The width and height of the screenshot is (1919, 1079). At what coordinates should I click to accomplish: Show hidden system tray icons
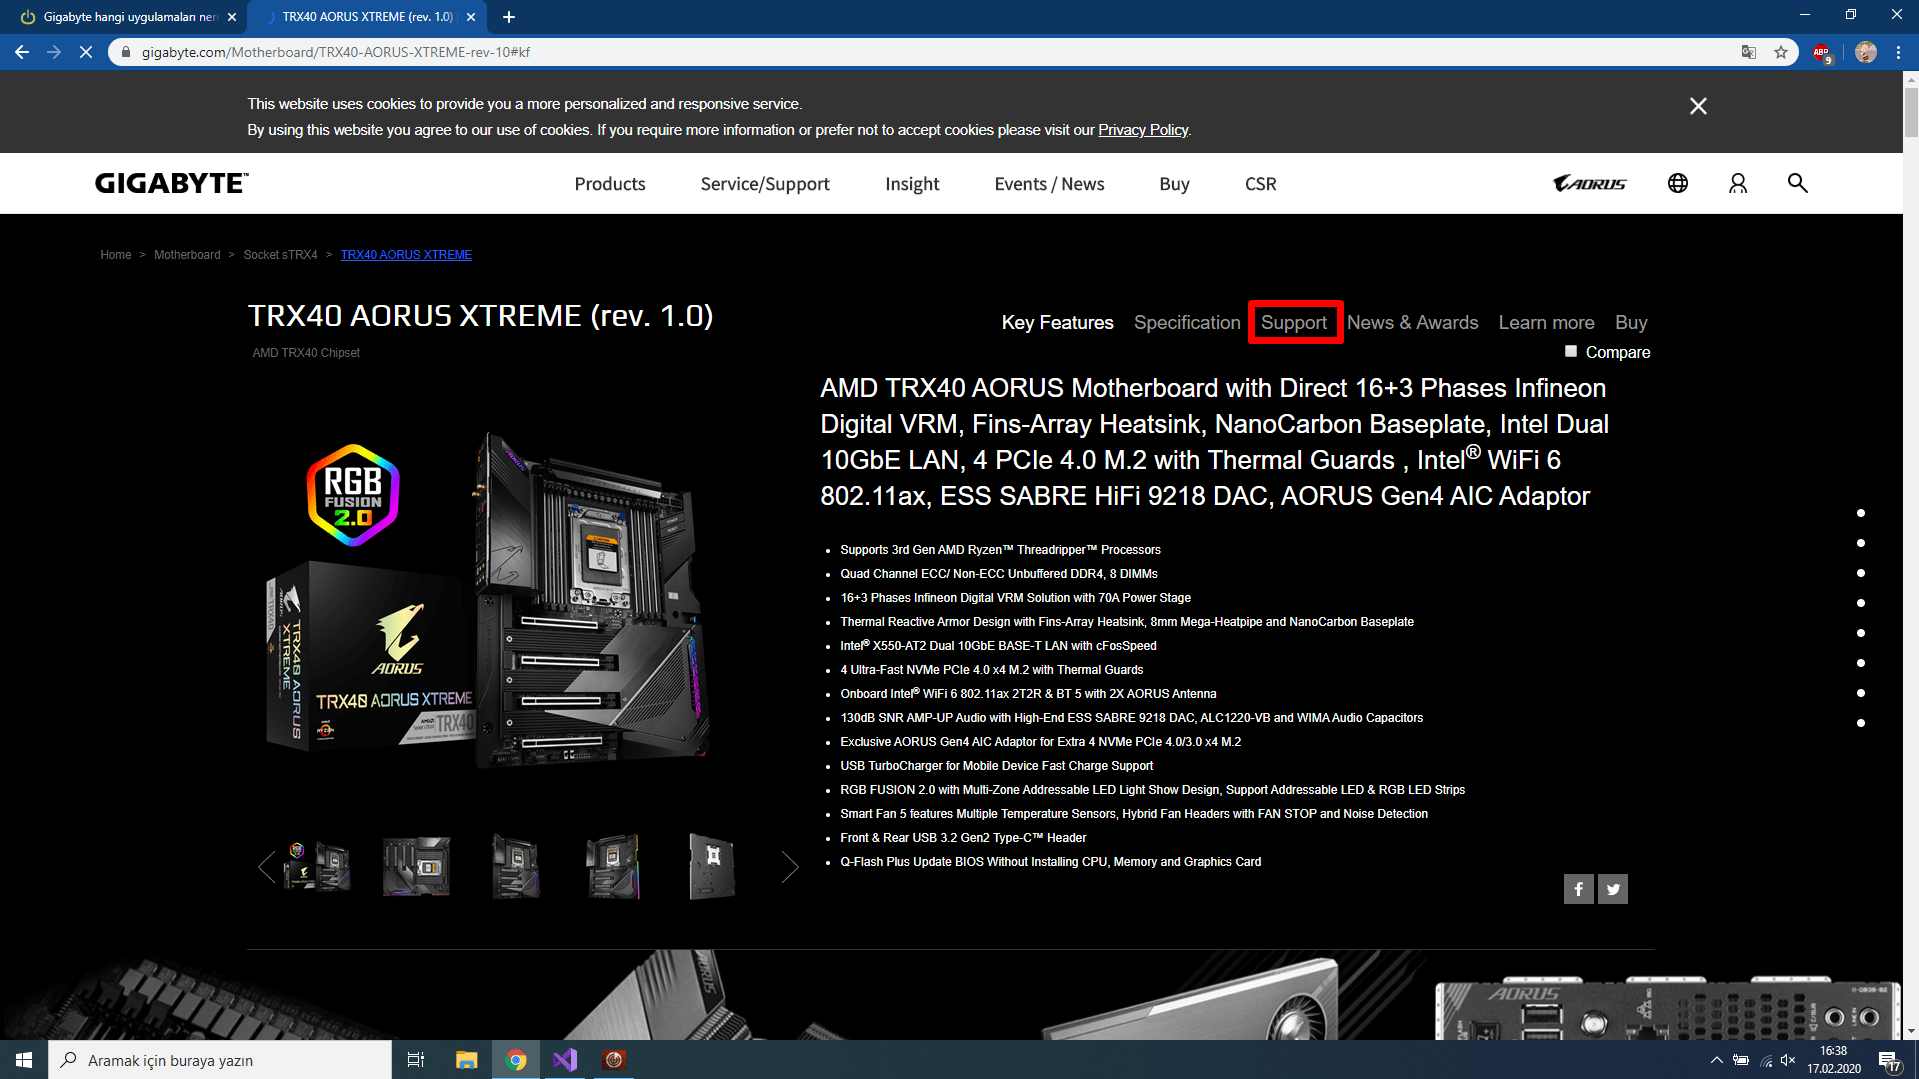click(1716, 1060)
